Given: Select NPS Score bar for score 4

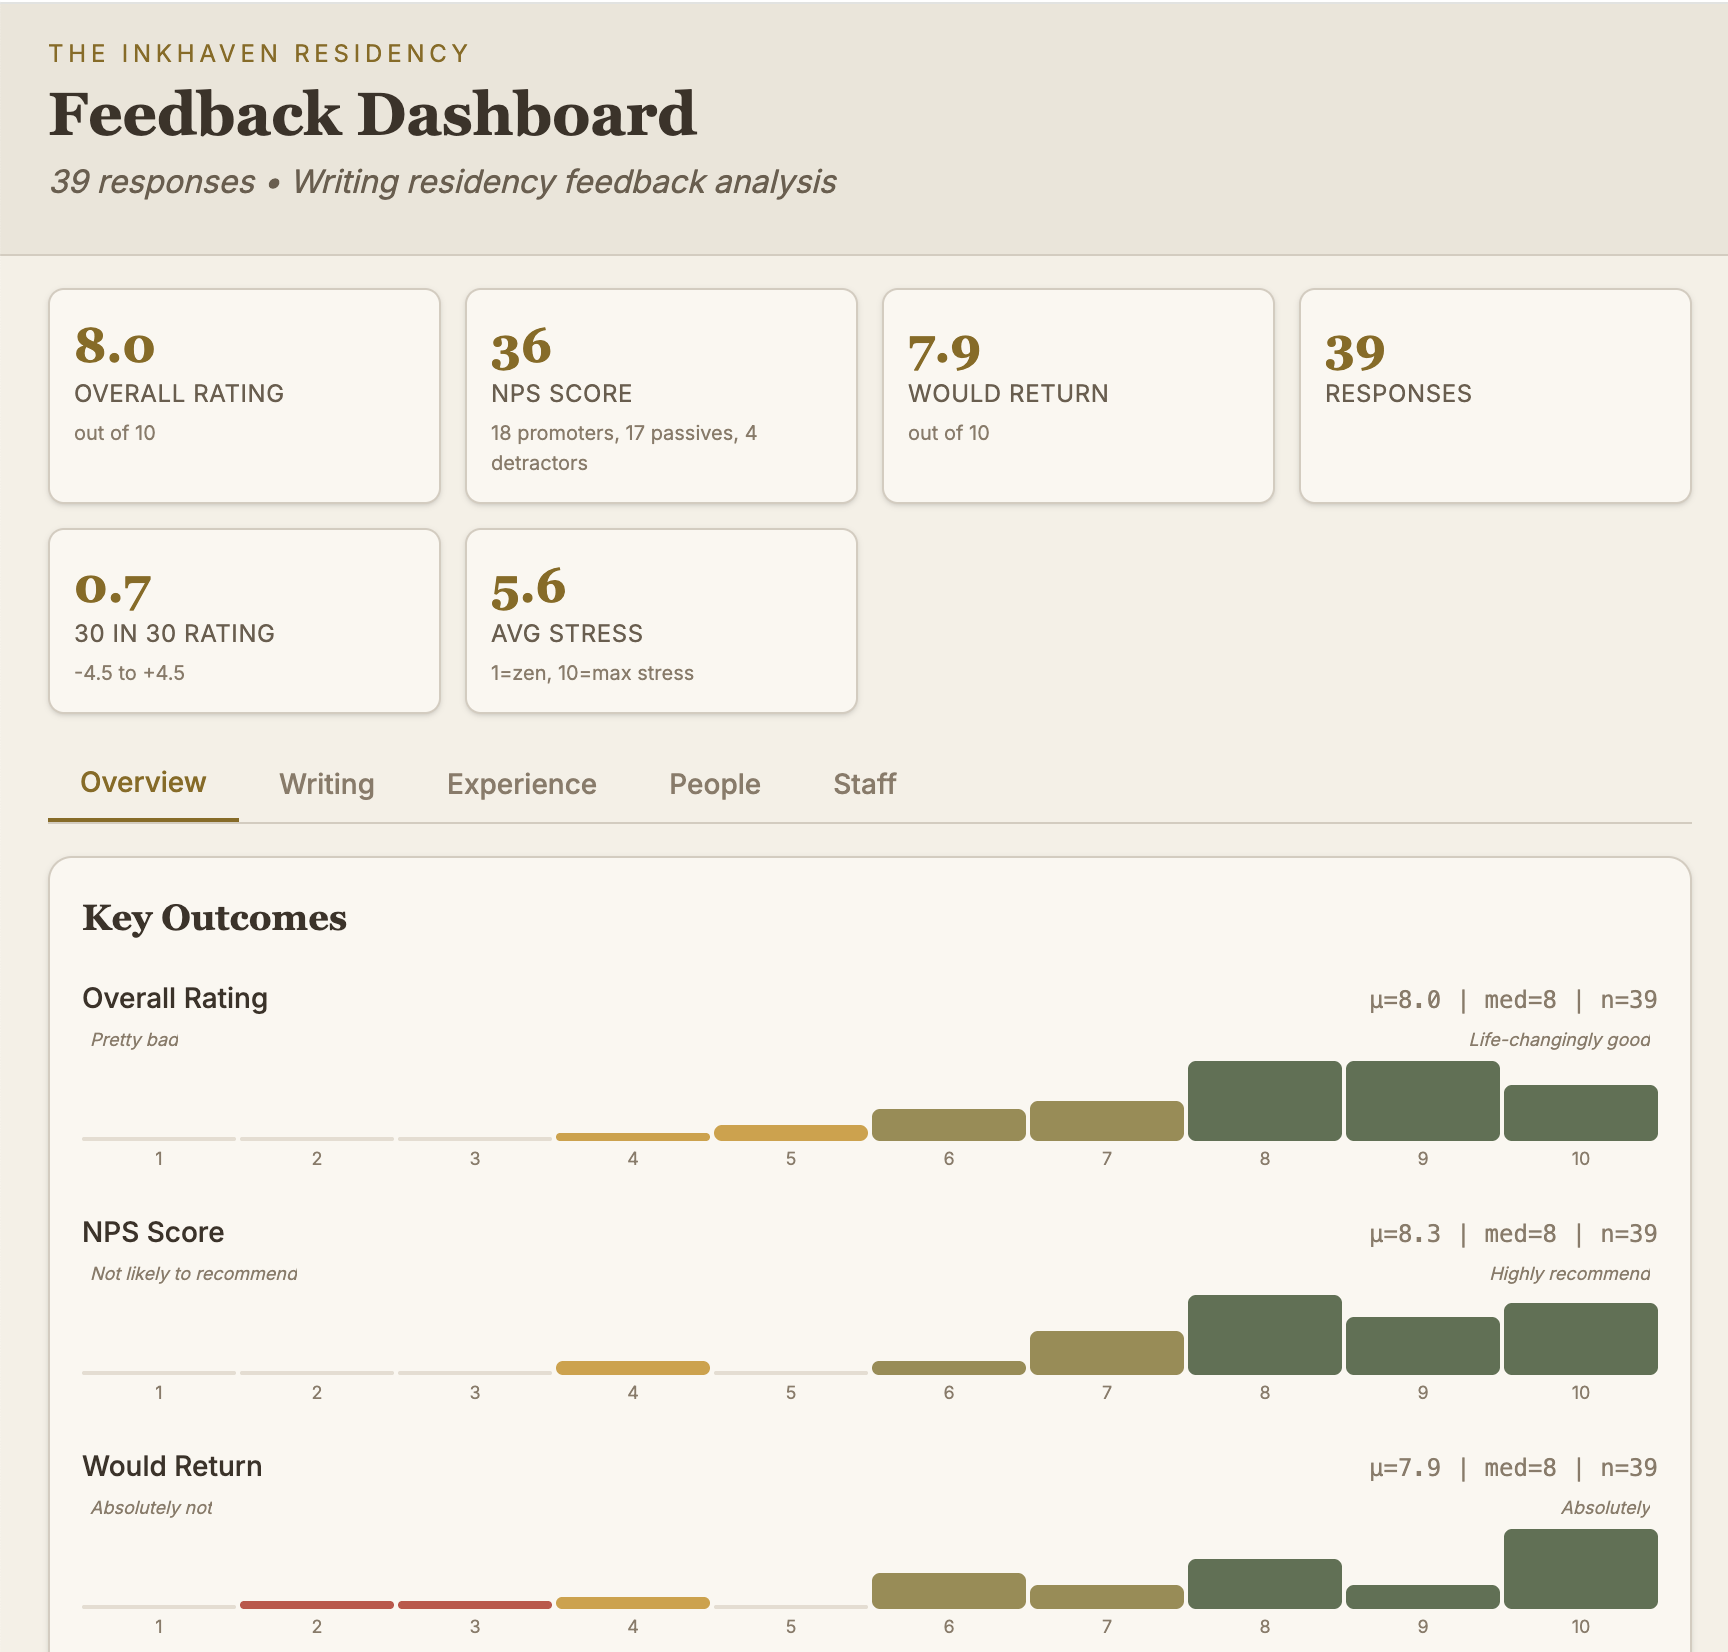Looking at the screenshot, I should [x=632, y=1368].
